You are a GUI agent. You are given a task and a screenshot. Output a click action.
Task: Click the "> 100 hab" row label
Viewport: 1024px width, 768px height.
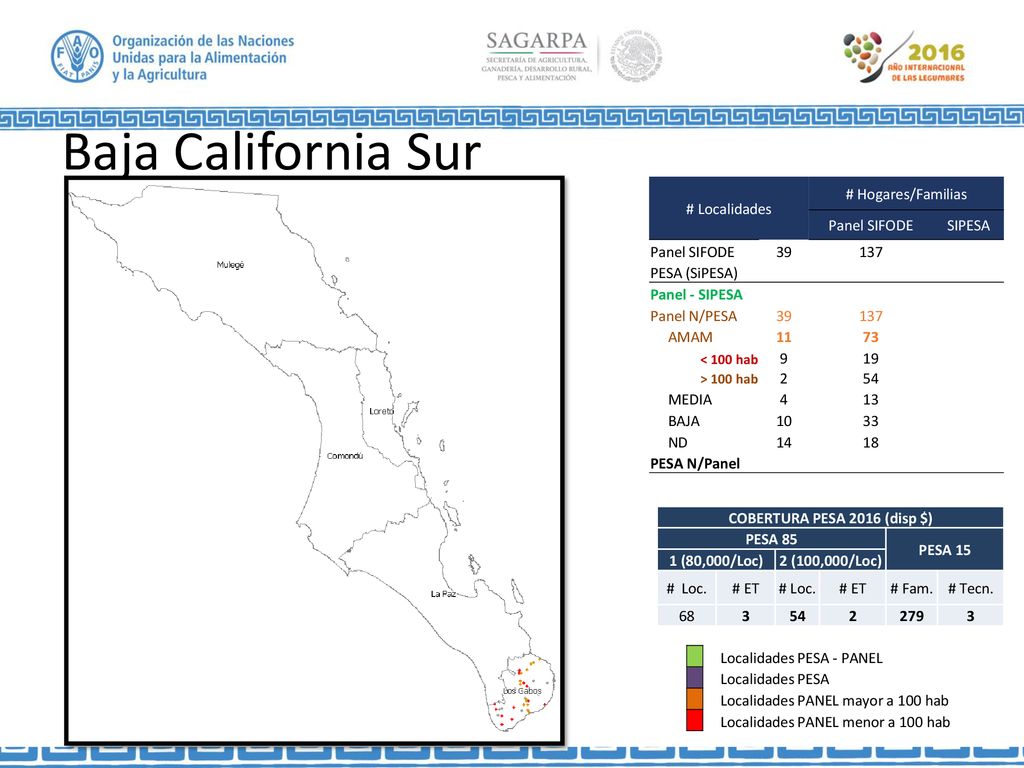[x=729, y=379]
